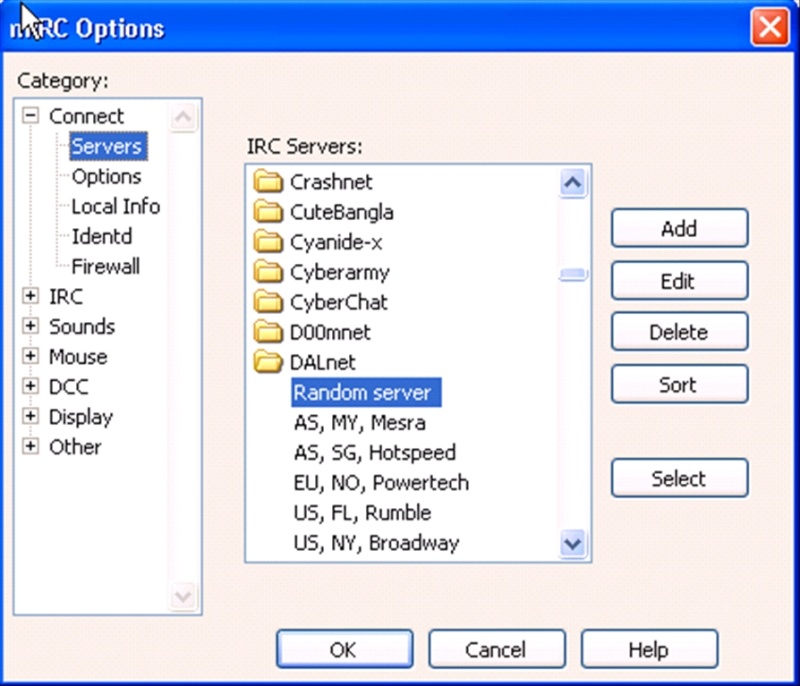This screenshot has height=686, width=800.
Task: Open the Local Info category
Action: click(x=115, y=207)
